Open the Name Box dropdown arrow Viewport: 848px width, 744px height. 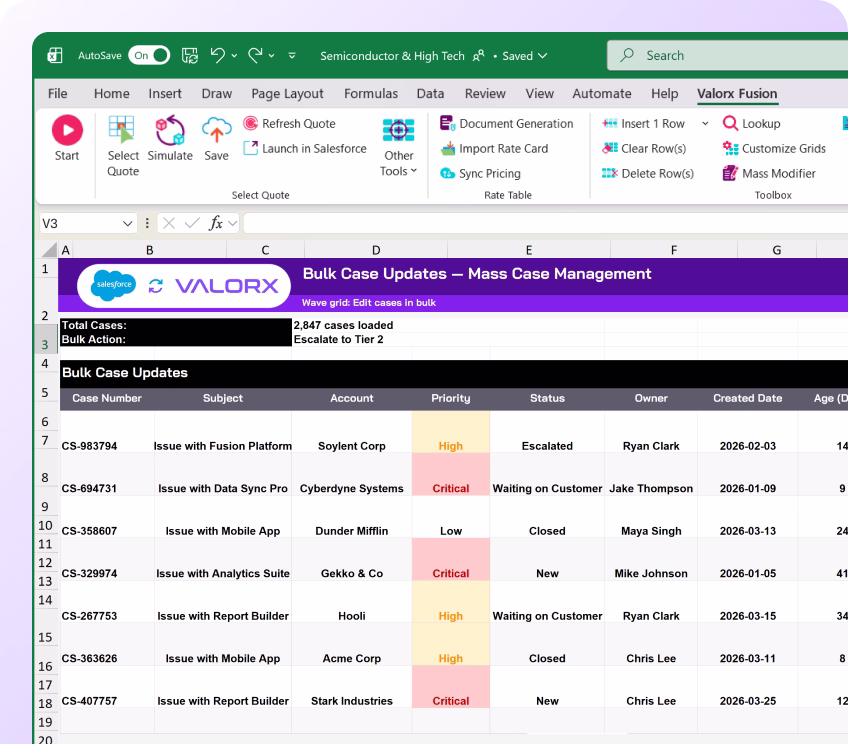[128, 224]
